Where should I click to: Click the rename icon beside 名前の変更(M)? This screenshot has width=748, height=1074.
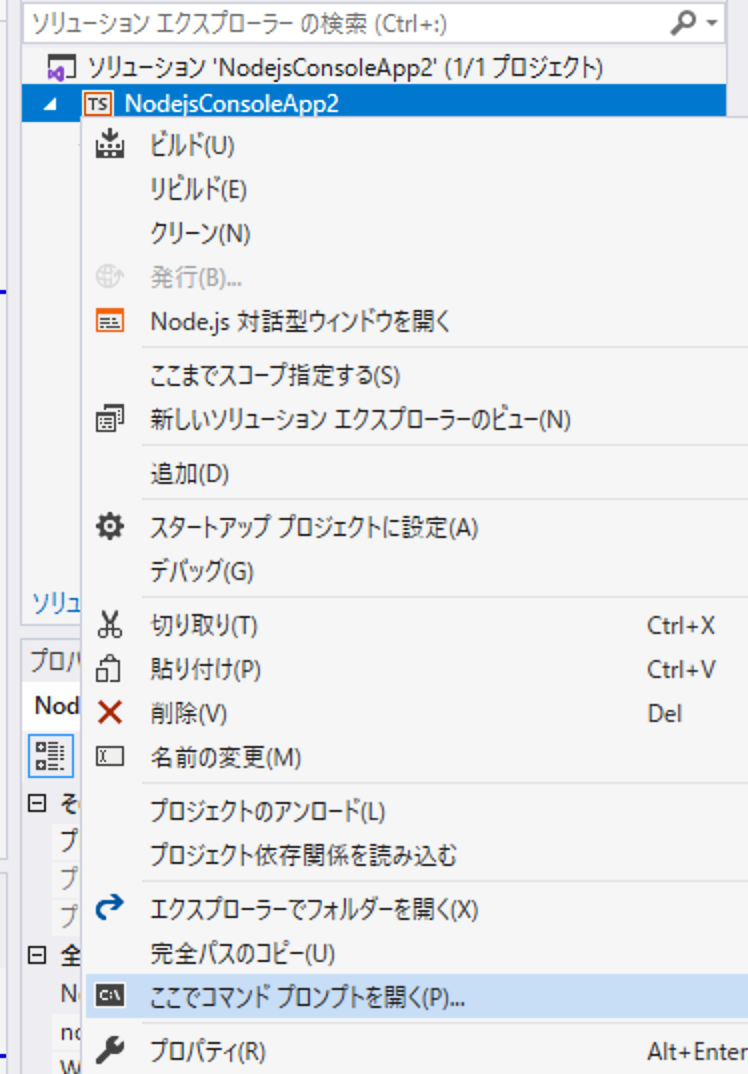pyautogui.click(x=110, y=757)
